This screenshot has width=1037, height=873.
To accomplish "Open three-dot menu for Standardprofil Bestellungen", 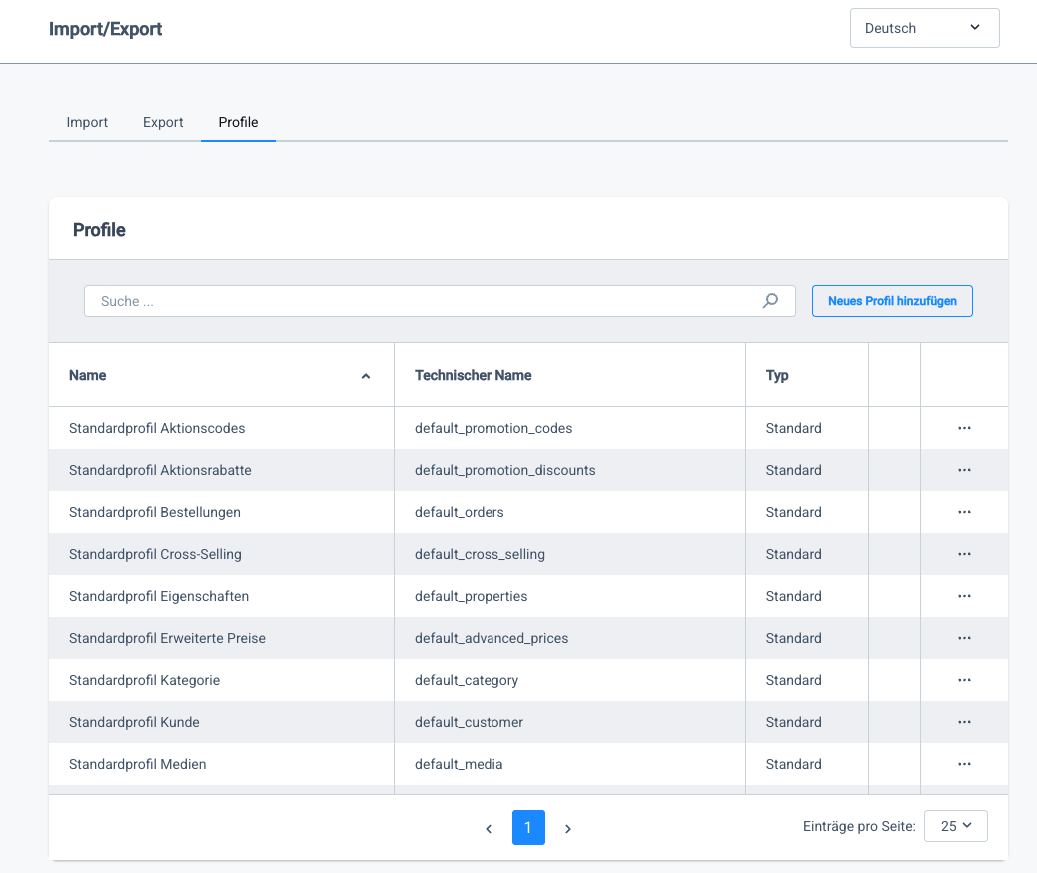I will click(x=964, y=512).
